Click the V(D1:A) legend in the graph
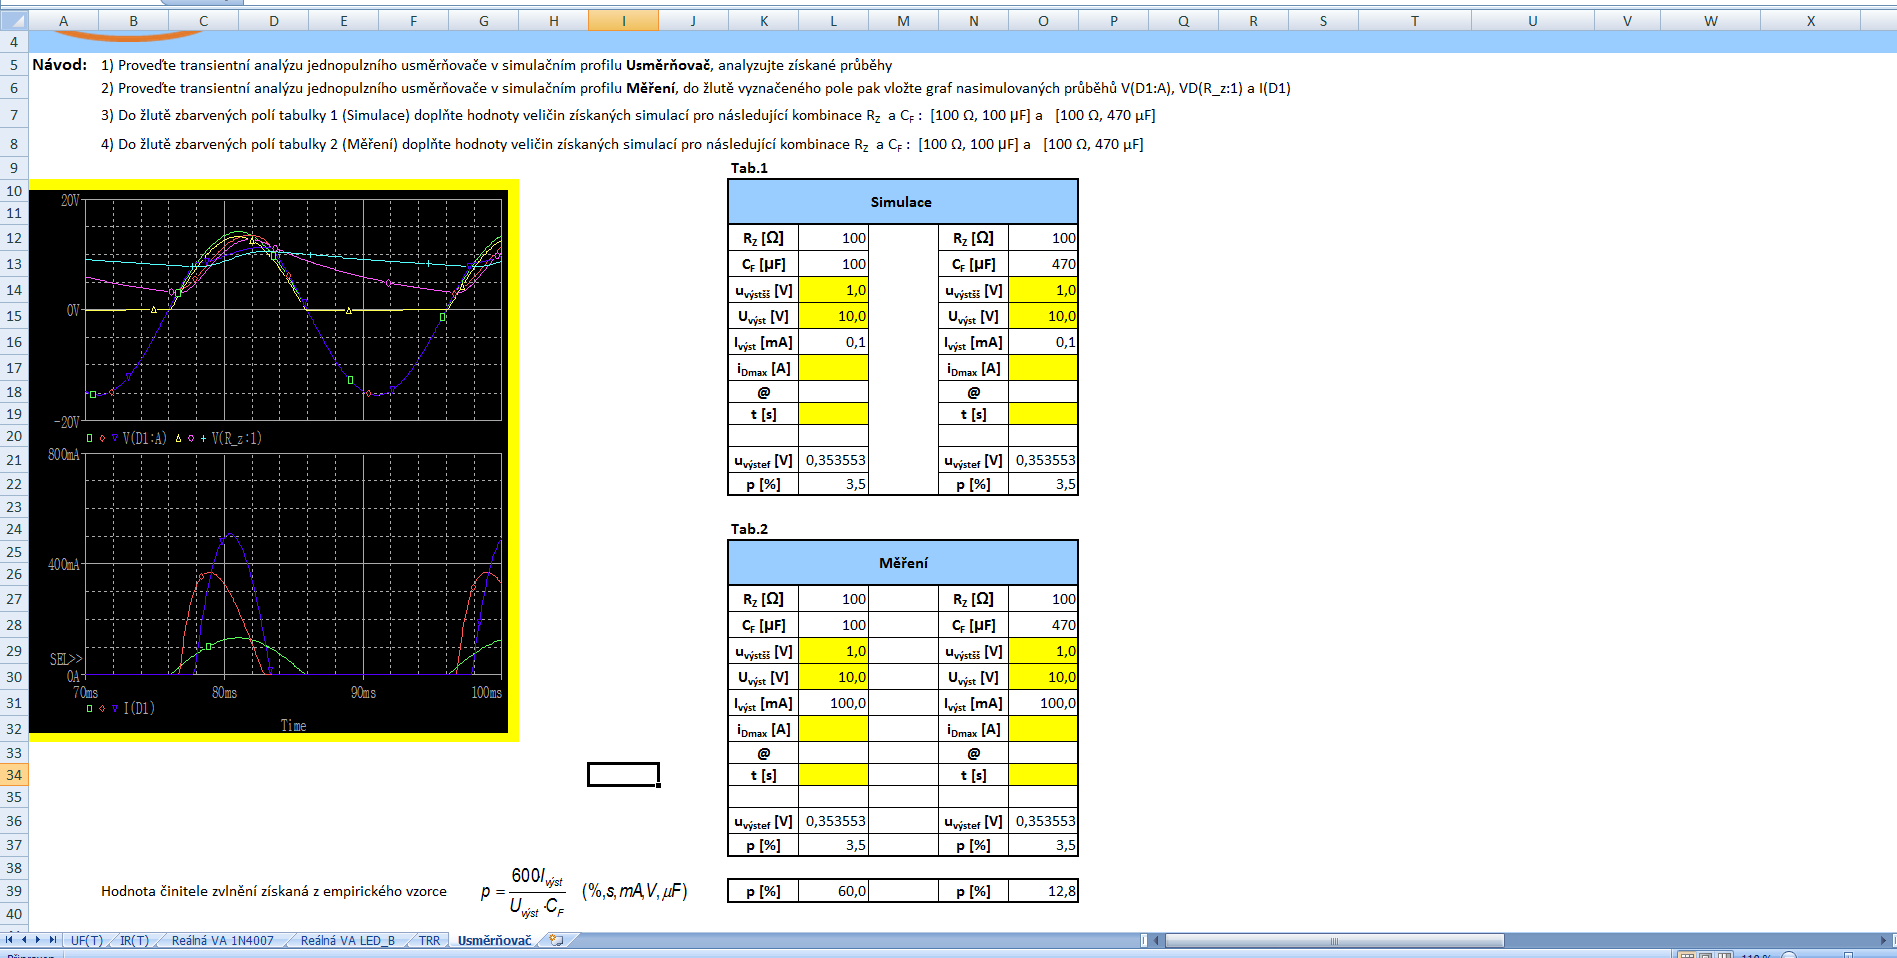The width and height of the screenshot is (1897, 958). coord(144,438)
